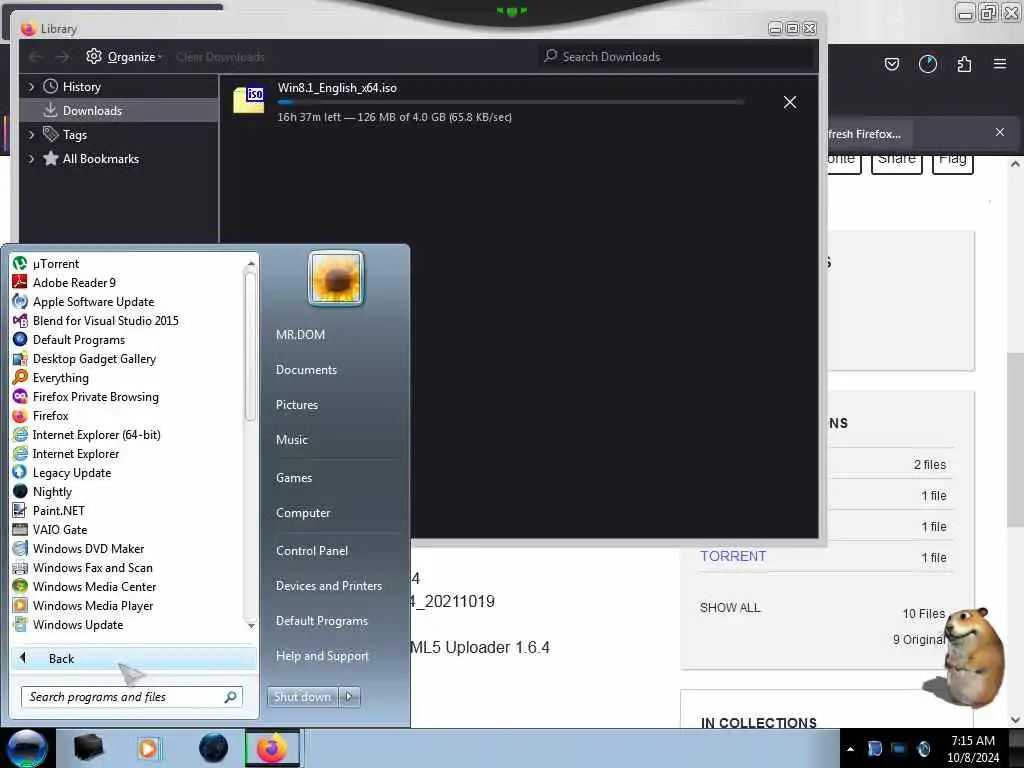Open Default Programs in the Start menu right pane
Viewport: 1024px width, 768px height.
click(x=321, y=620)
